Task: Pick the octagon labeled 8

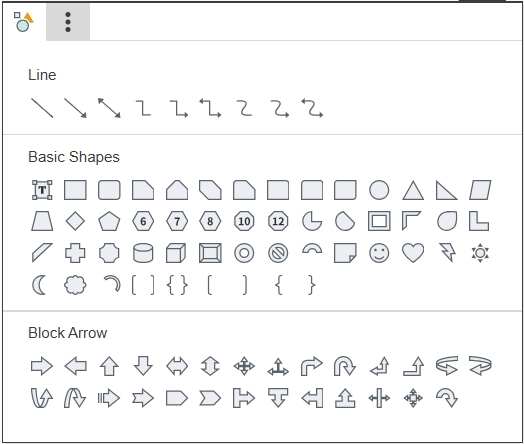Action: 210,221
